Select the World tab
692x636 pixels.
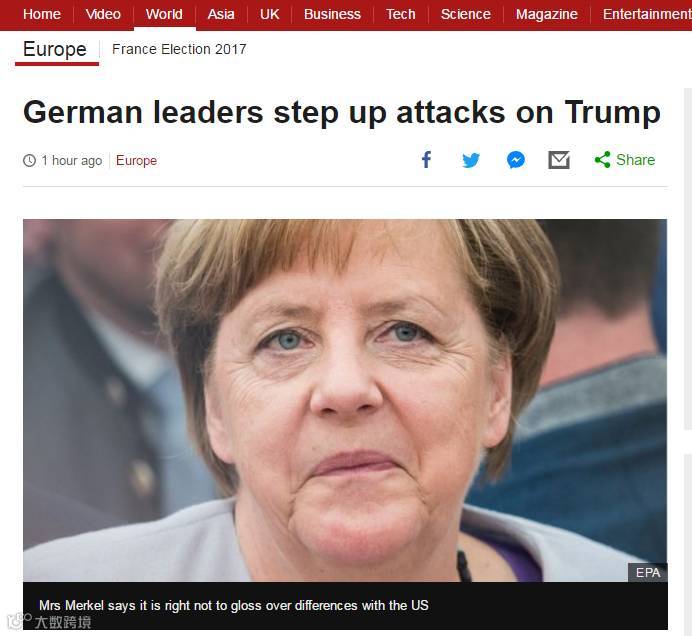click(x=164, y=14)
